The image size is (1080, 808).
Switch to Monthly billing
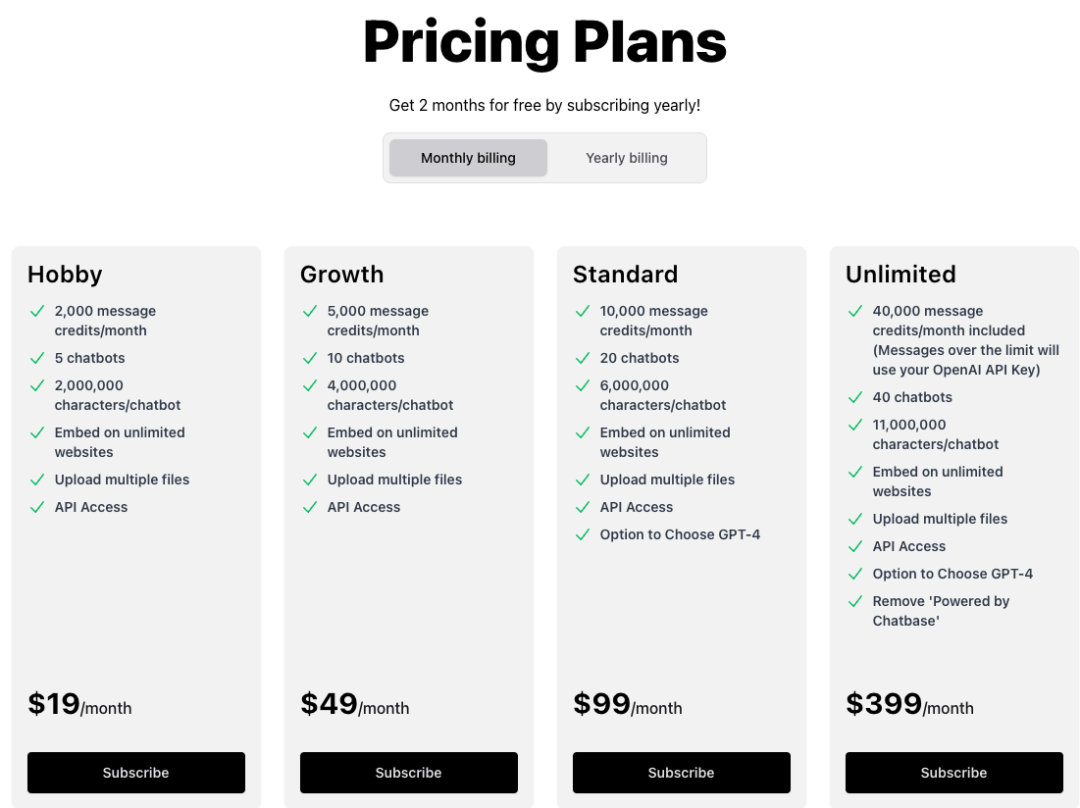[x=468, y=158]
